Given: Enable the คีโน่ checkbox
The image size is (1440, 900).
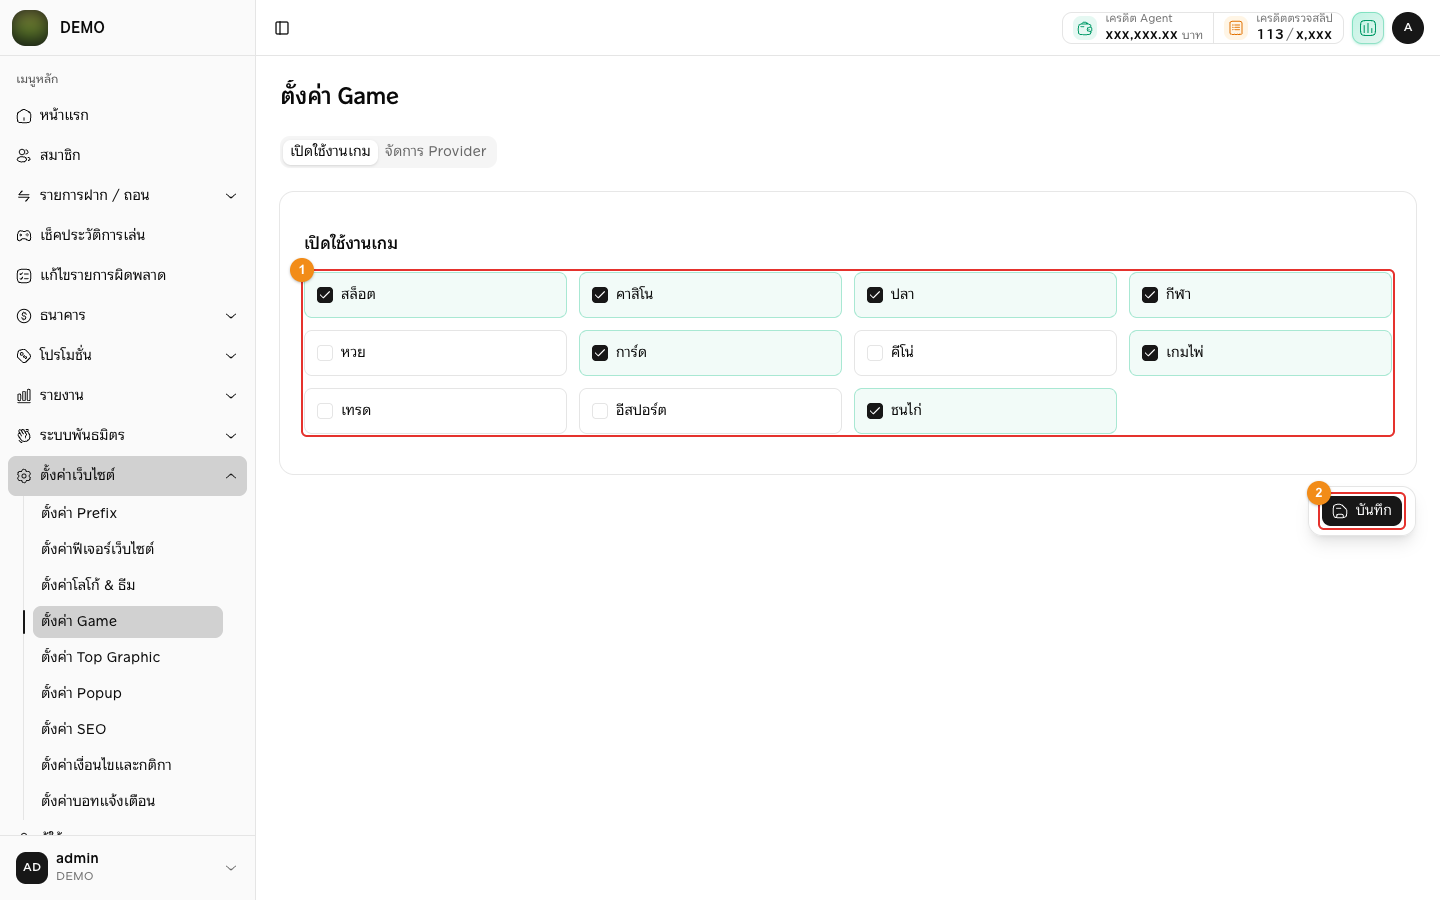Looking at the screenshot, I should [x=875, y=353].
